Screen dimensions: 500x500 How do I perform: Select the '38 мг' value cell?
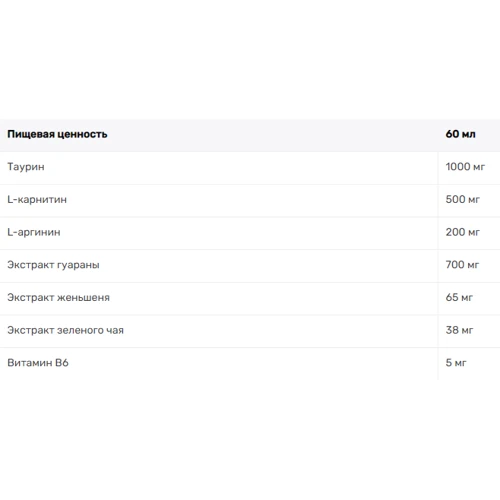459,330
